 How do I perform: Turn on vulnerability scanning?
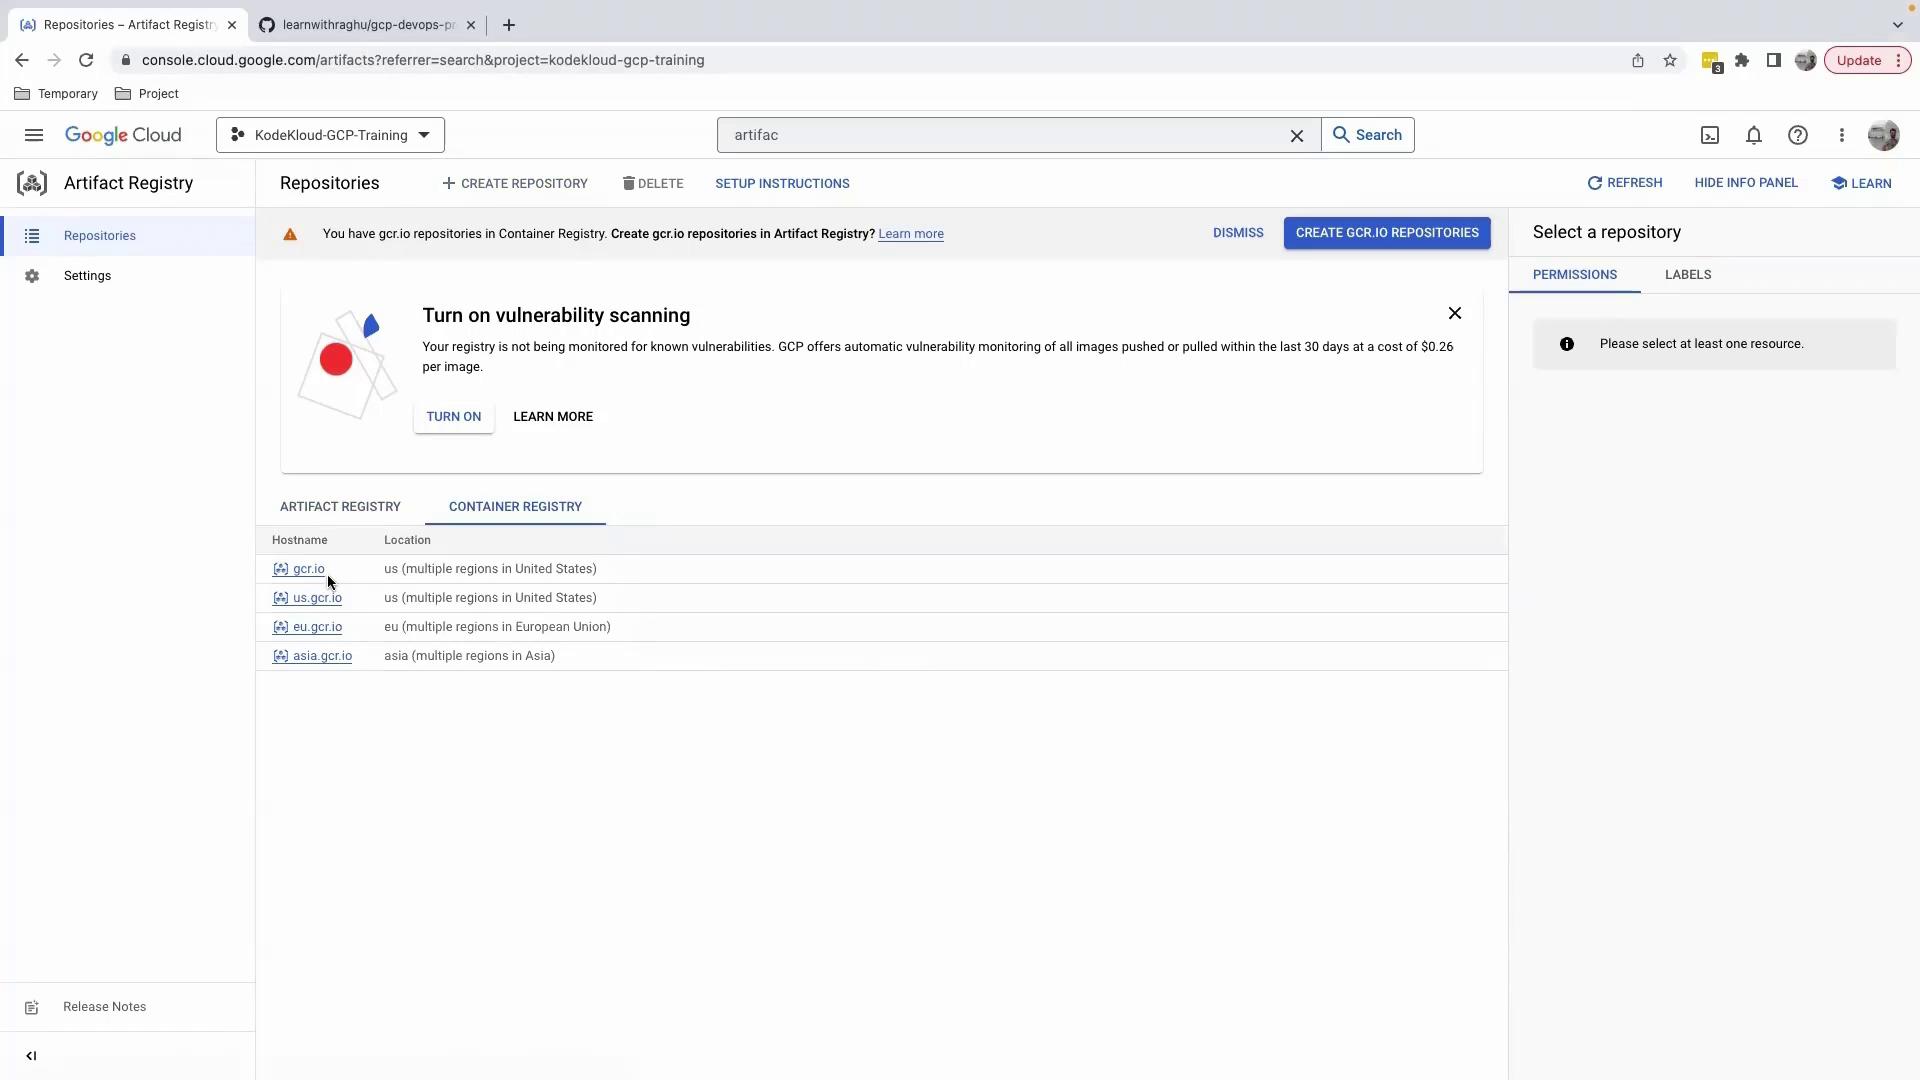pos(453,417)
